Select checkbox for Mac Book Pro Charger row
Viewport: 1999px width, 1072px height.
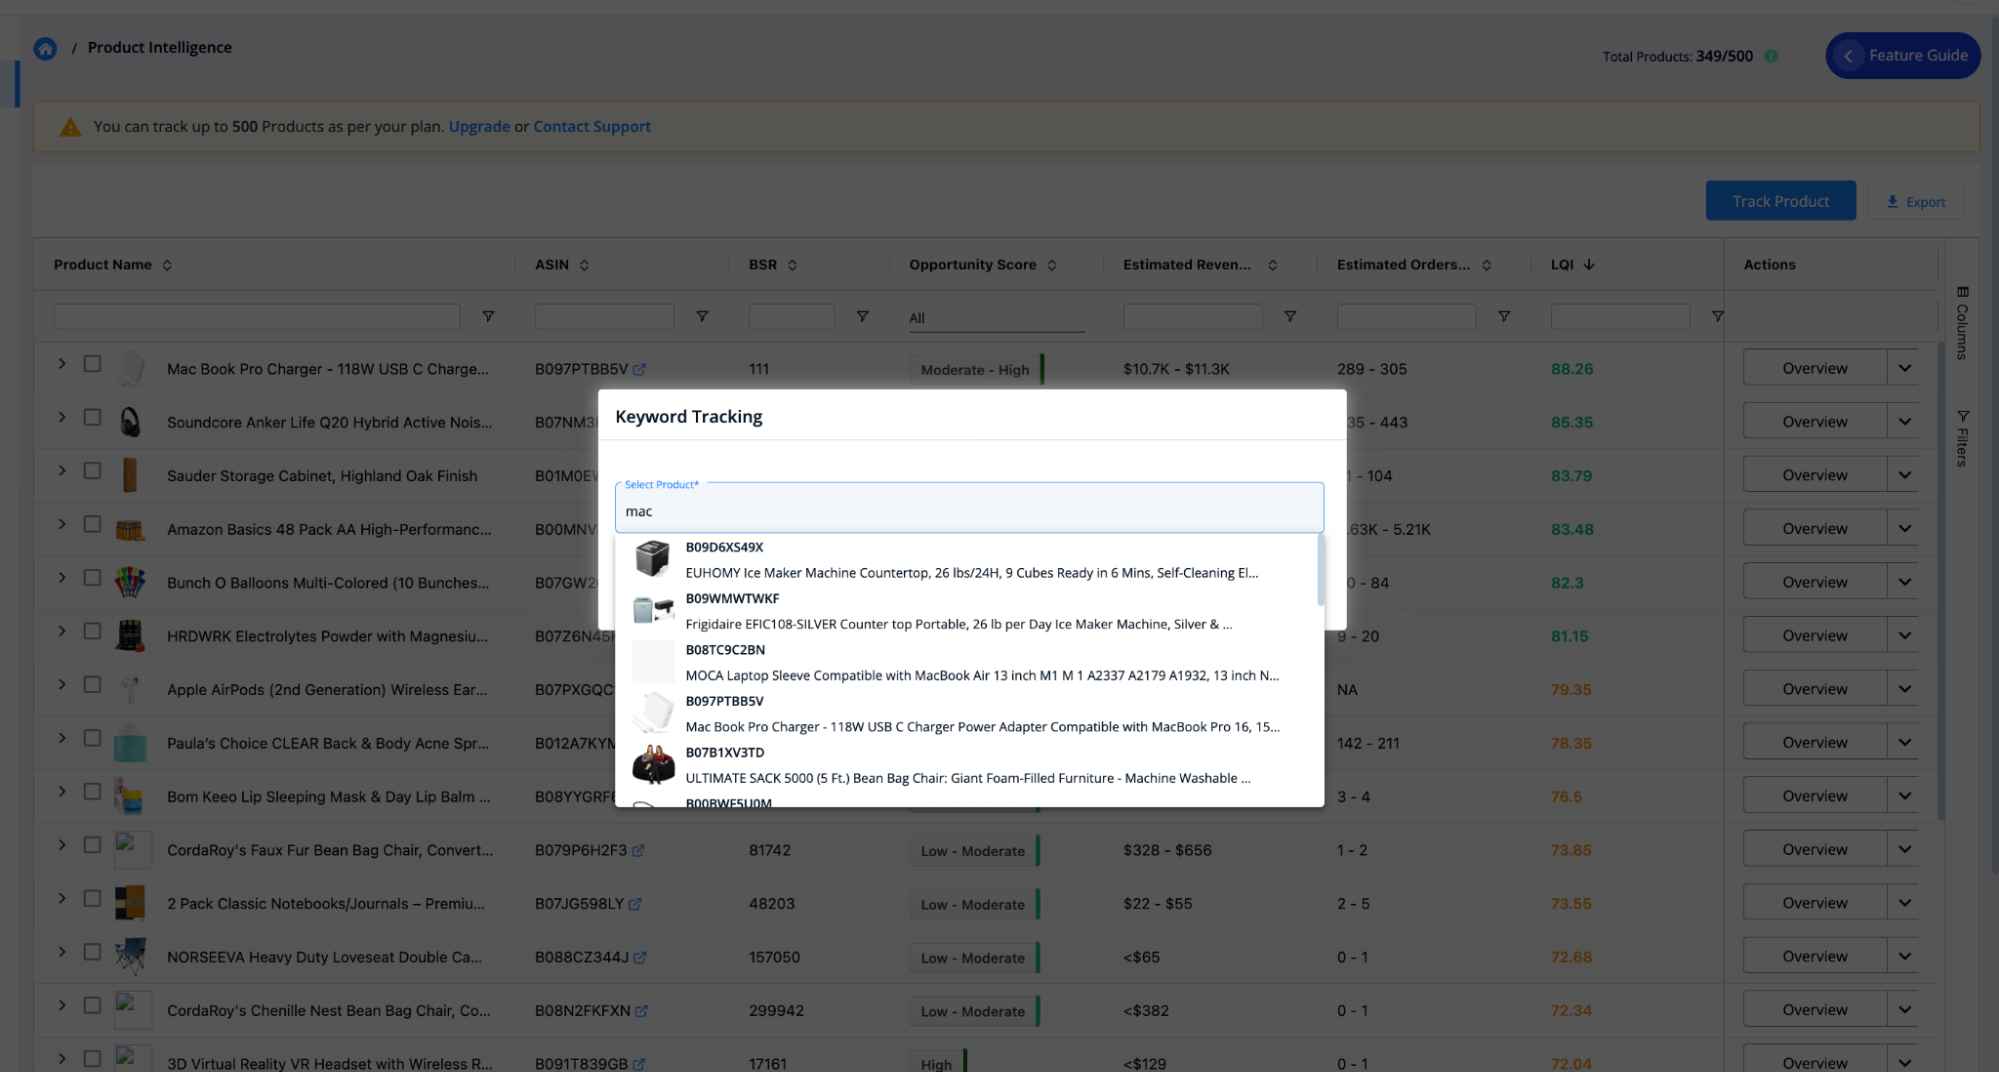pyautogui.click(x=92, y=364)
